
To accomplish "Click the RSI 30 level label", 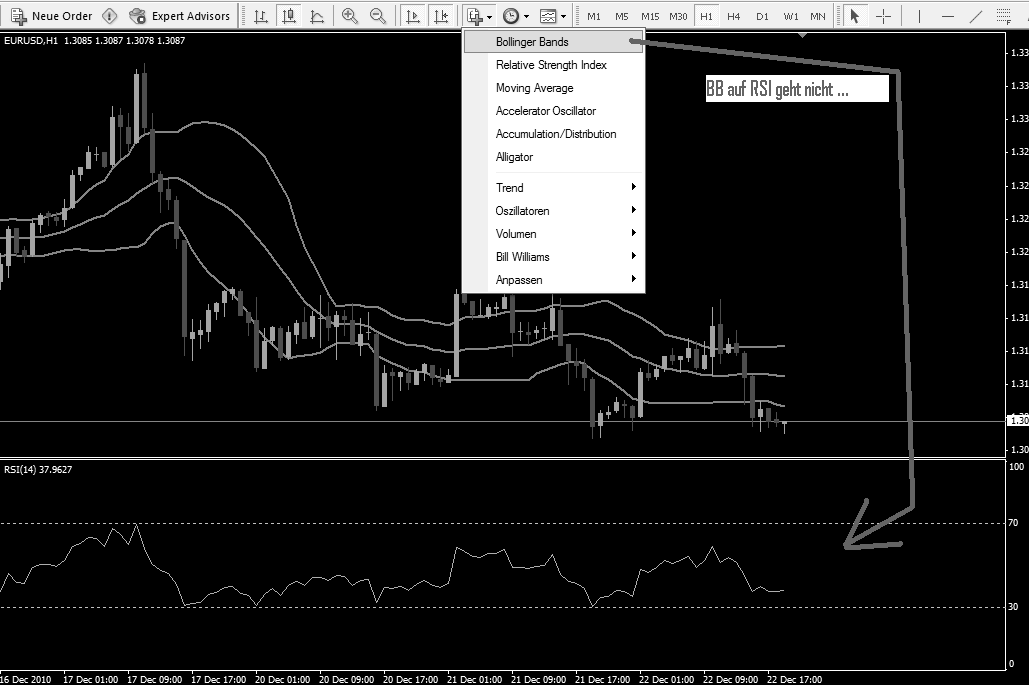I will point(1013,607).
